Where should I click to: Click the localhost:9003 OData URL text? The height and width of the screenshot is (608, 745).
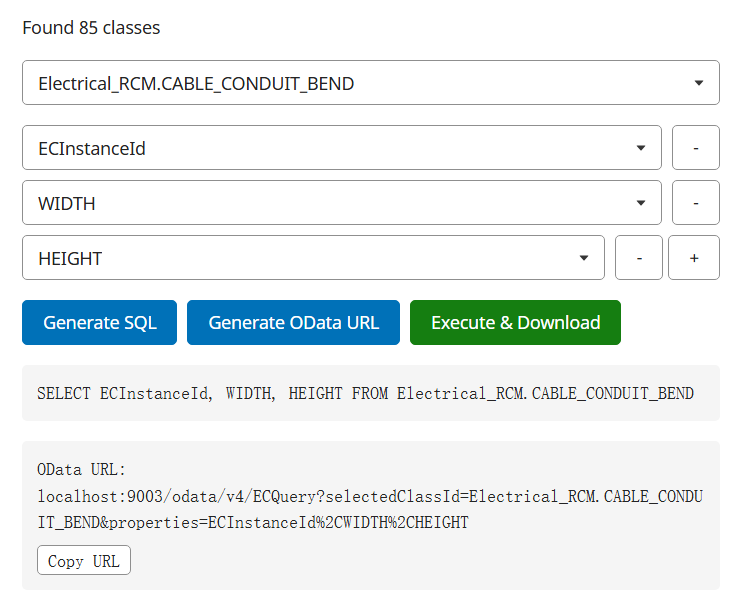370,510
